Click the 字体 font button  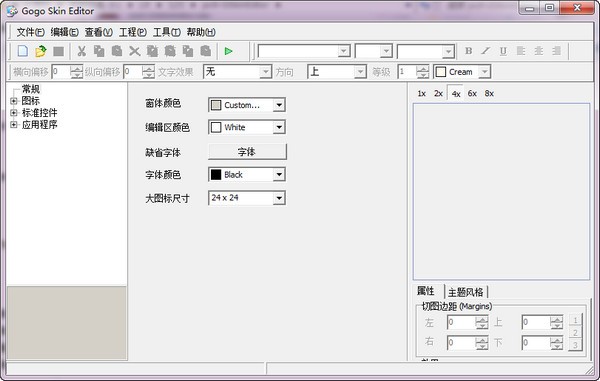coord(247,151)
